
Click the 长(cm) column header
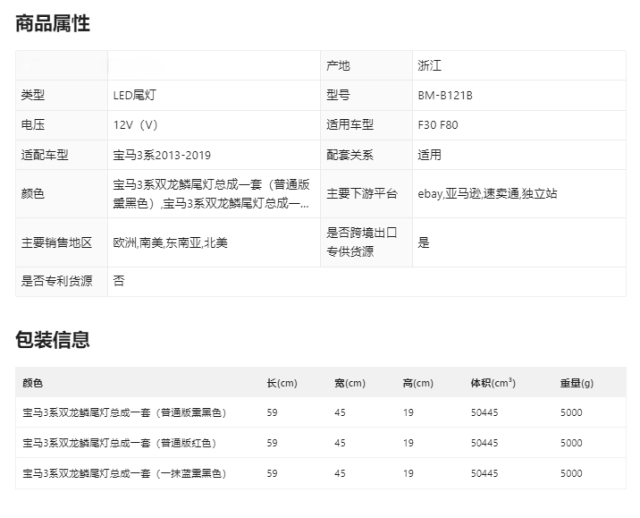coord(282,384)
